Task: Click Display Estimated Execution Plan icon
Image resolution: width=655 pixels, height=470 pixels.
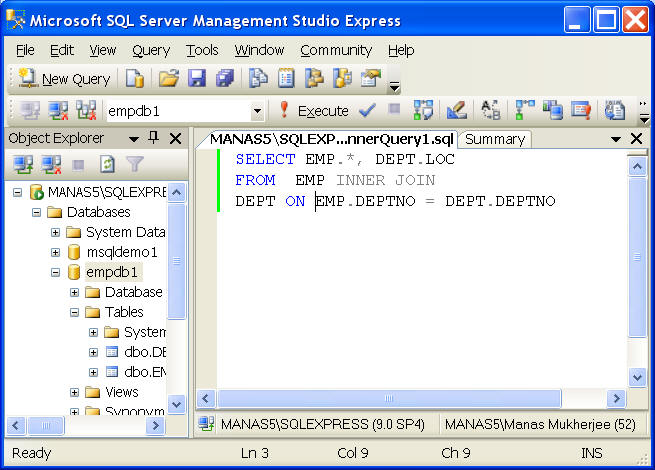Action: click(423, 111)
